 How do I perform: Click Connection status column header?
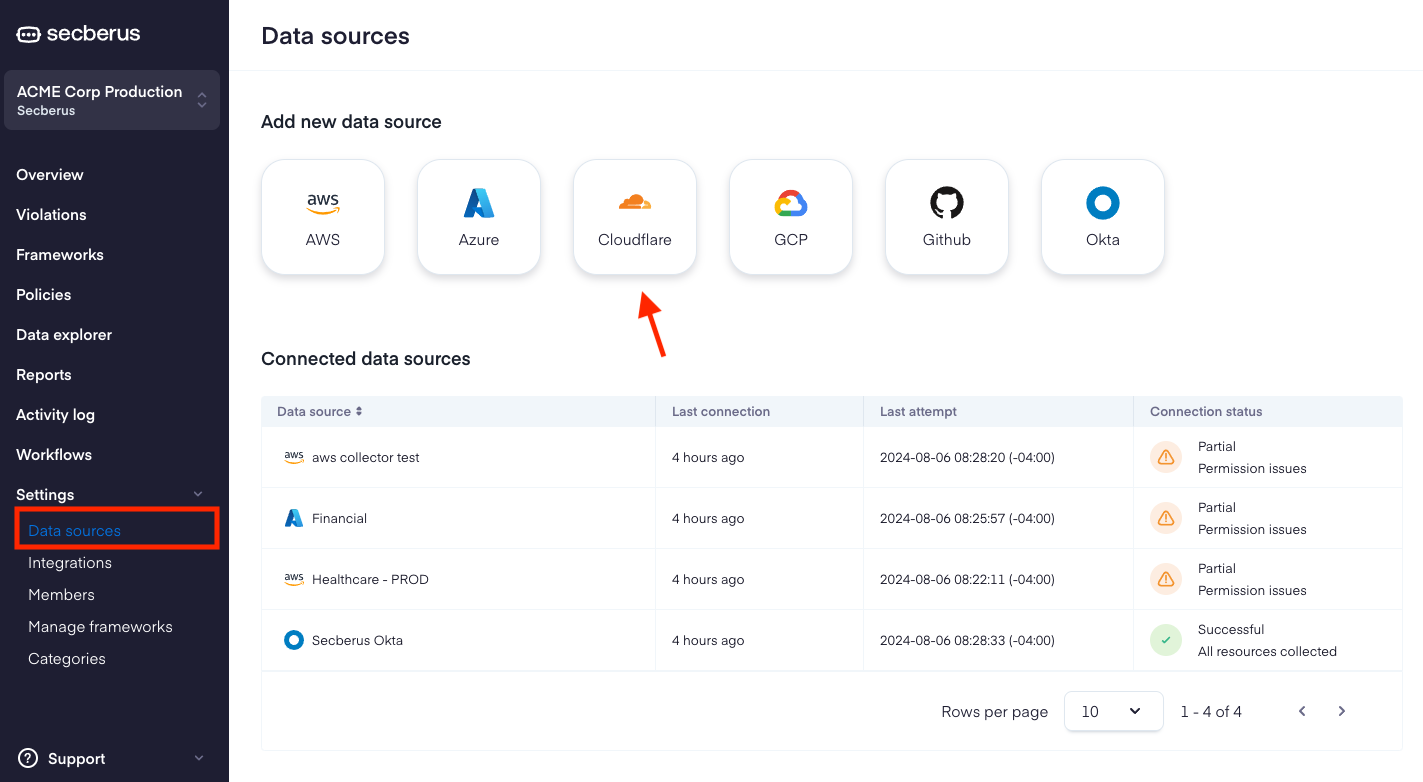point(1206,411)
